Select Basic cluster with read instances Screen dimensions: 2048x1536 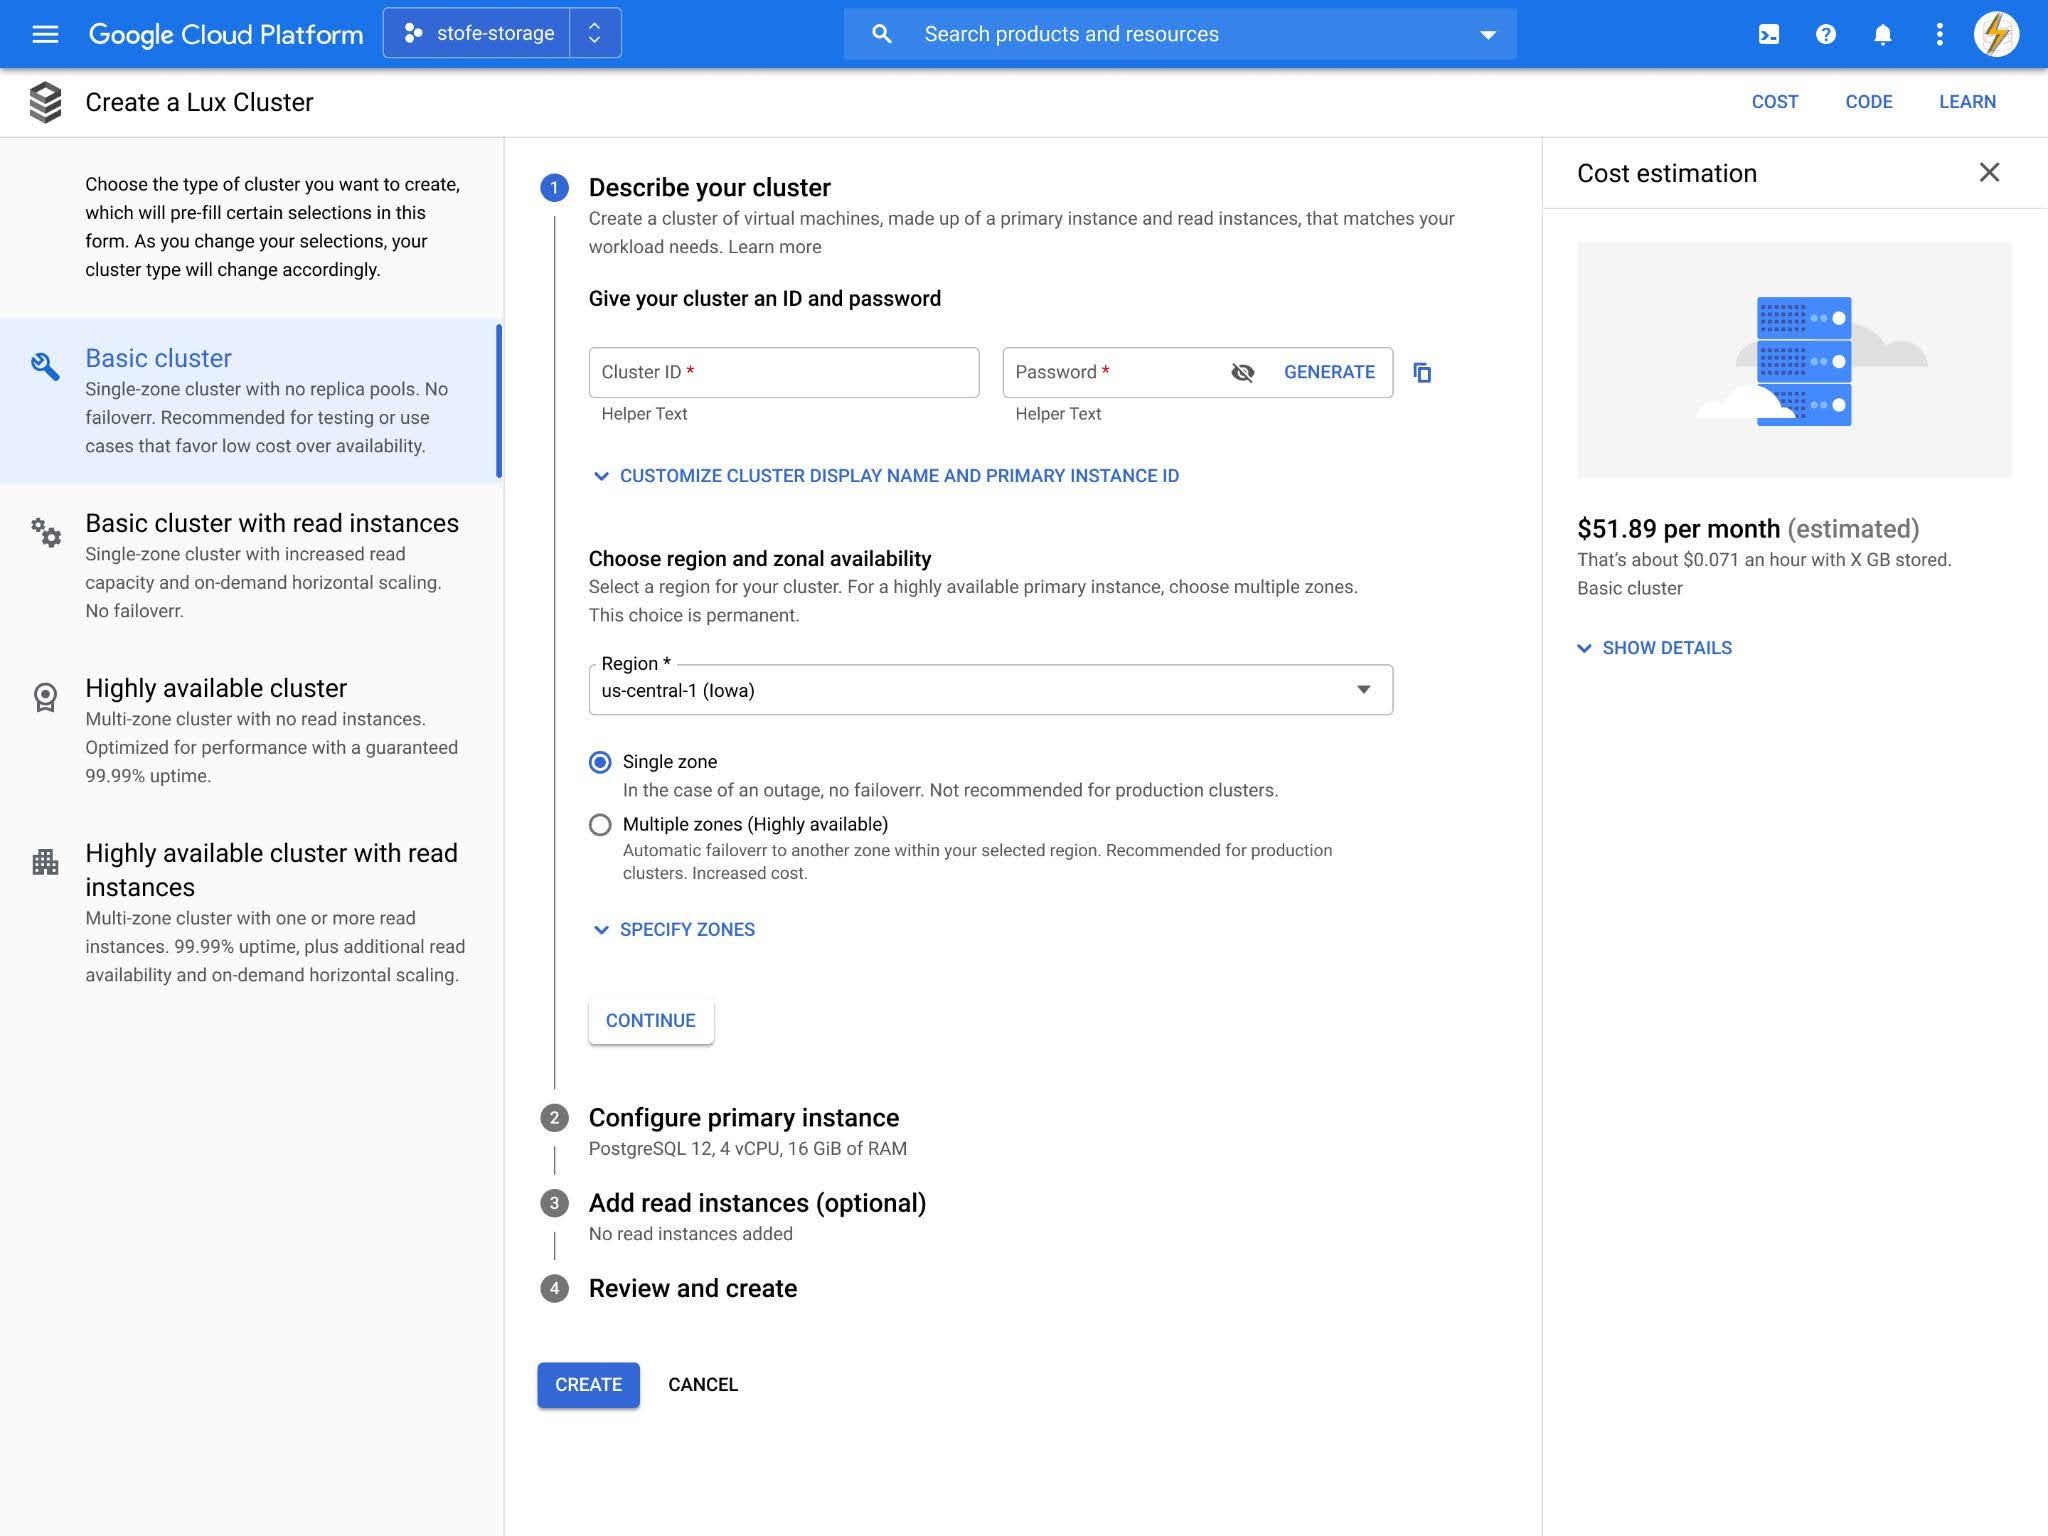250,566
